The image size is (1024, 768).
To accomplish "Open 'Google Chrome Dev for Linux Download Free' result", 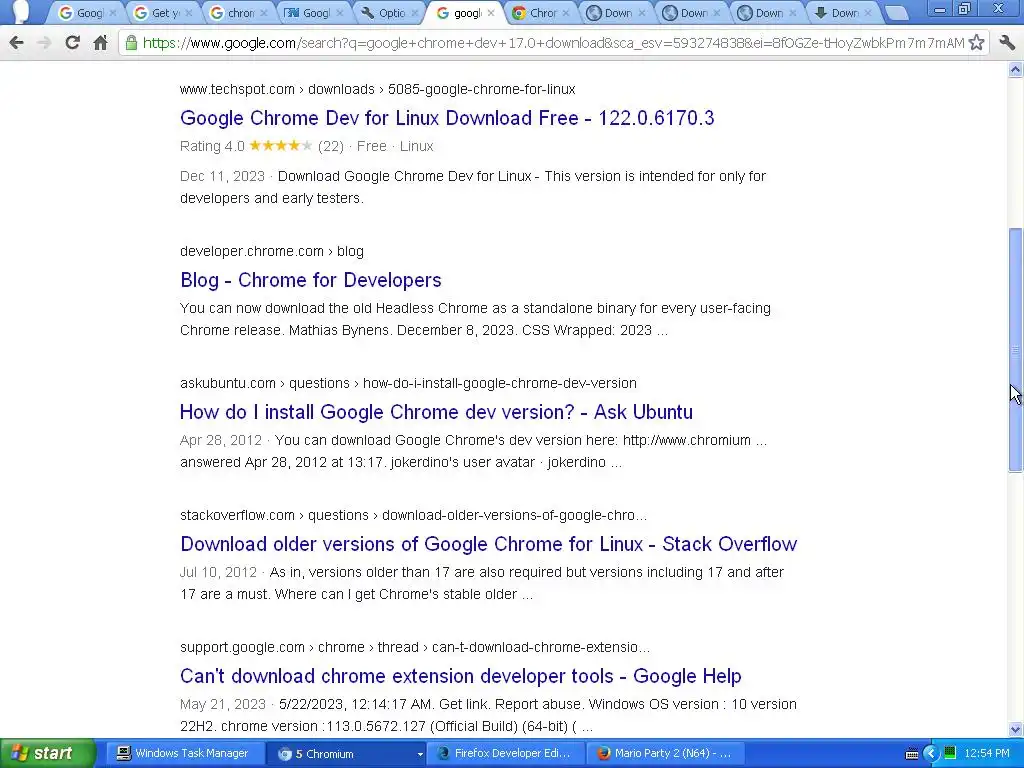I will [447, 118].
